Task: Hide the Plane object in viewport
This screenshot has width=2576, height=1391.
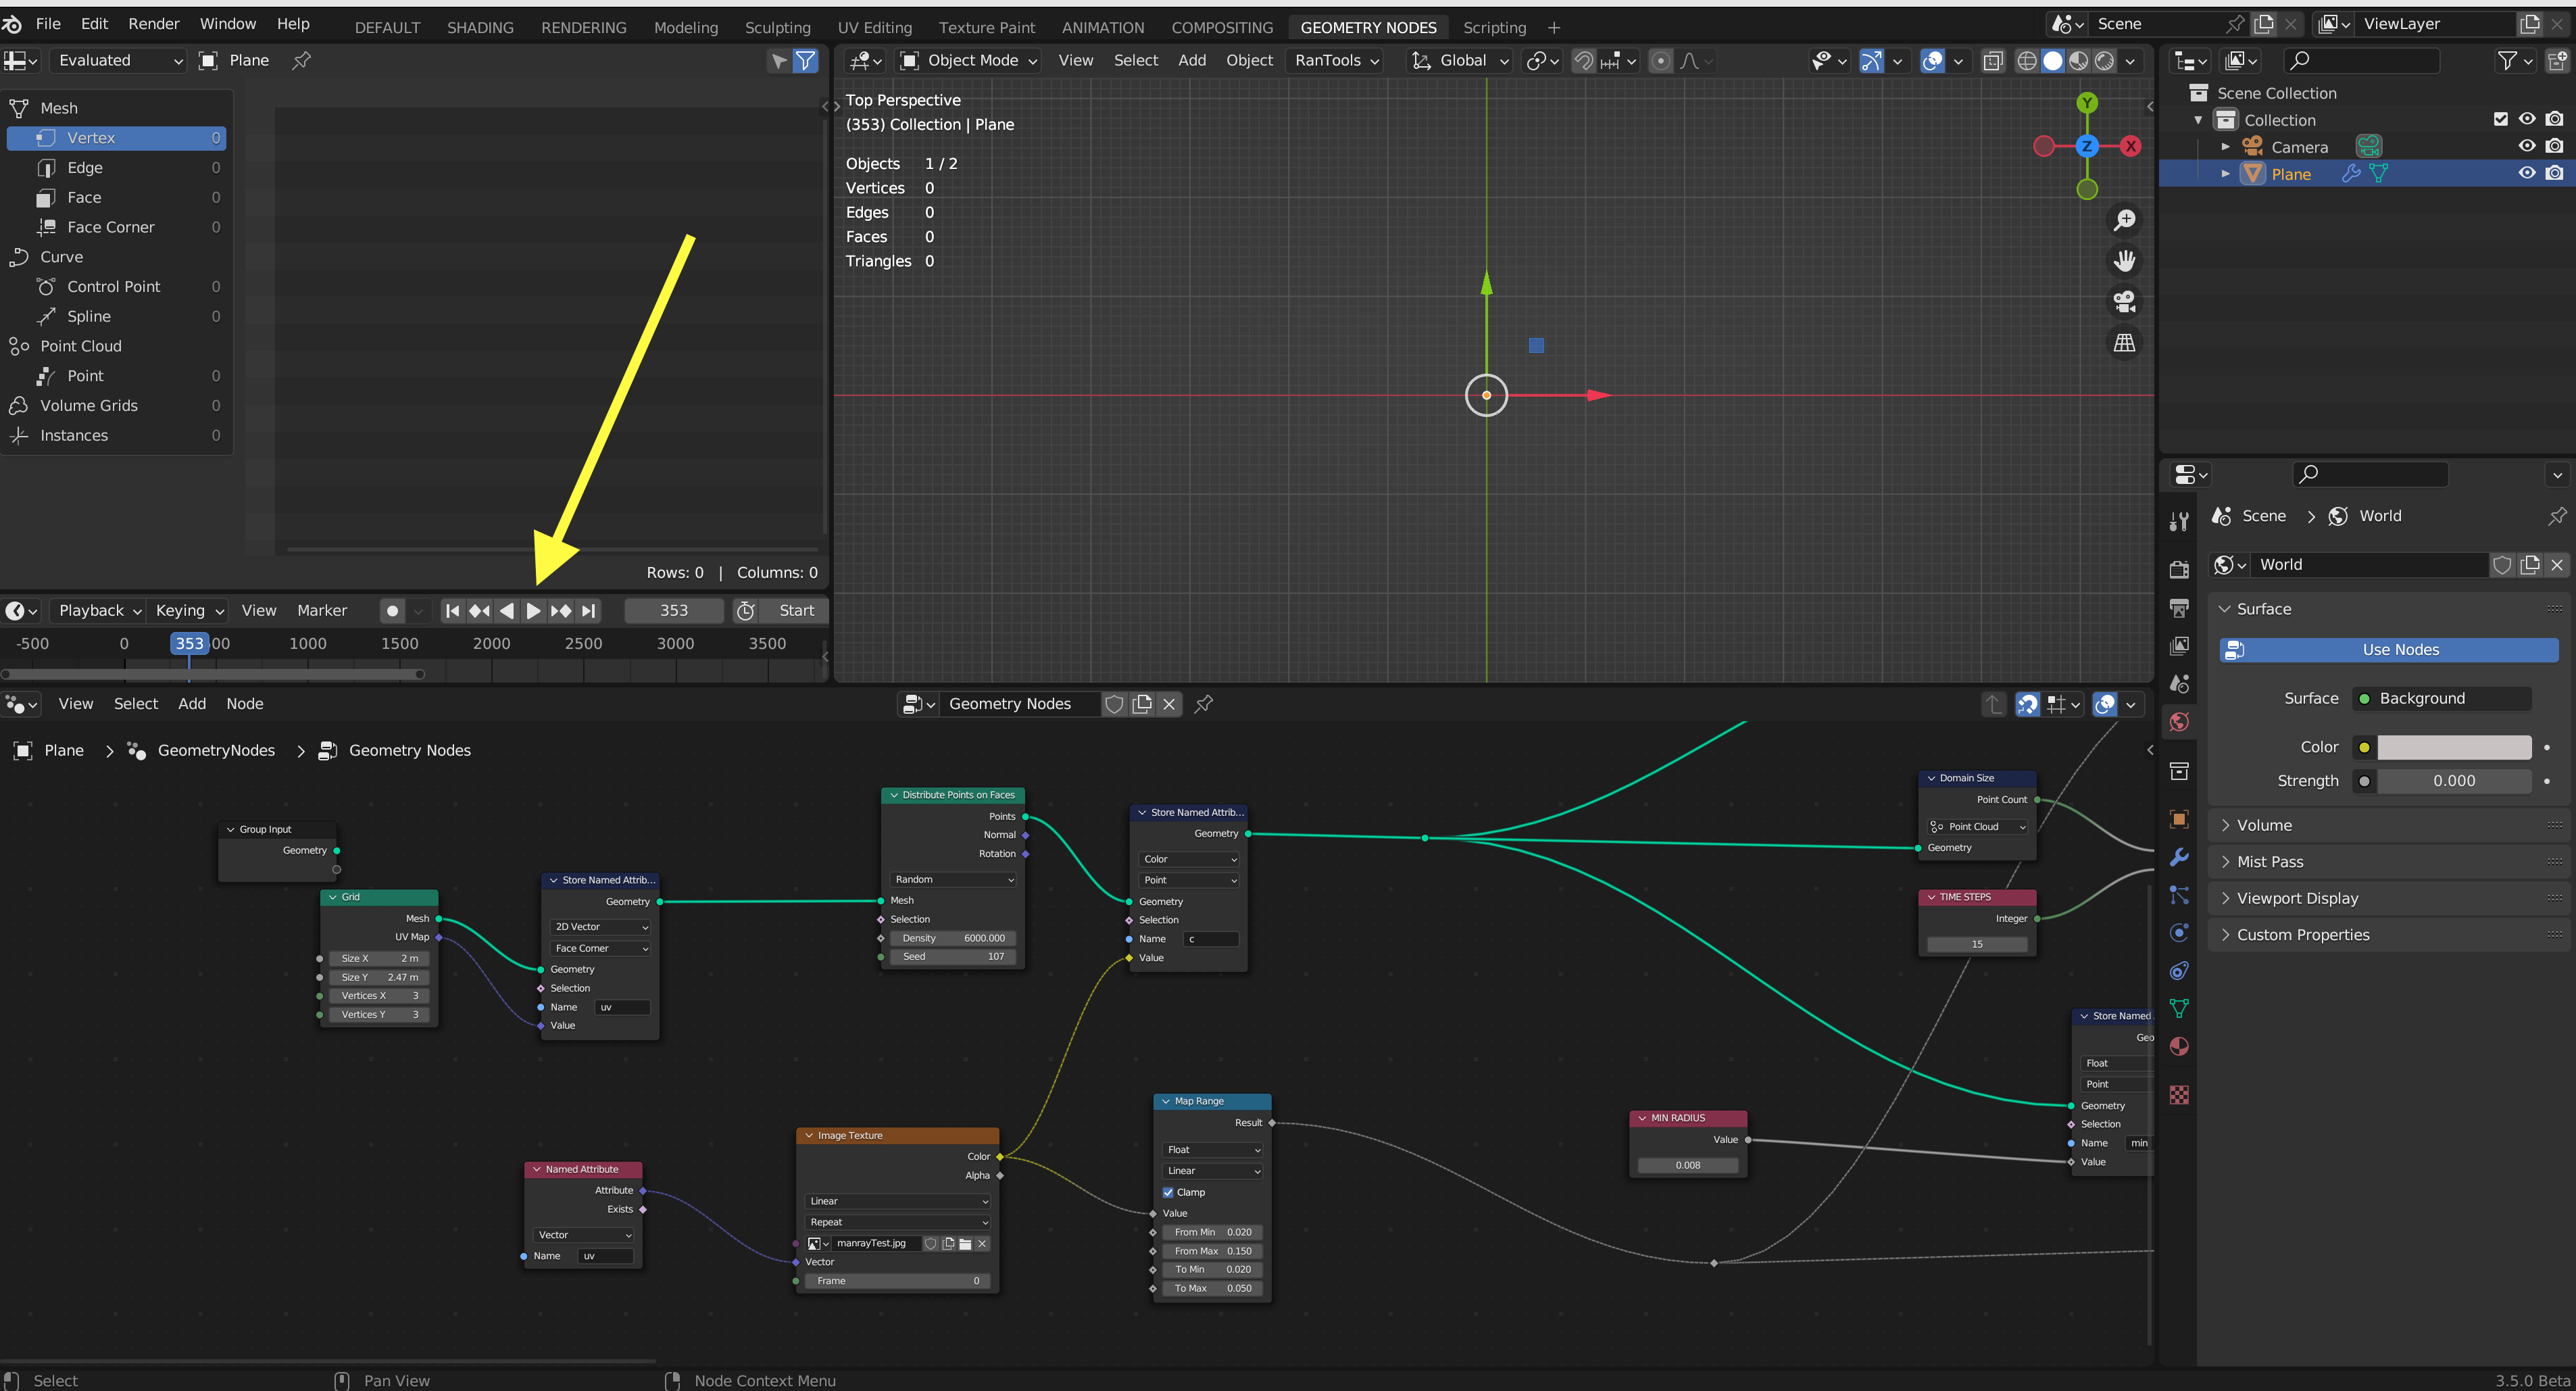Action: tap(2527, 173)
